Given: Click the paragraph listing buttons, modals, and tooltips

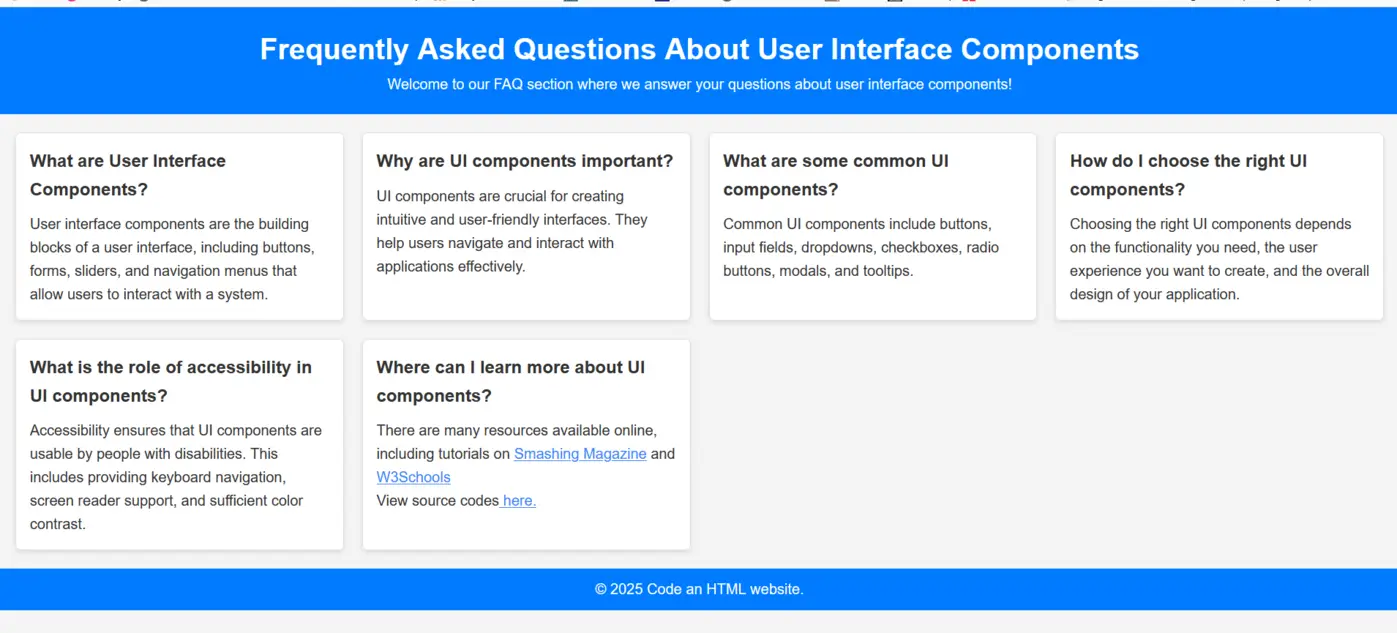Looking at the screenshot, I should pos(861,247).
